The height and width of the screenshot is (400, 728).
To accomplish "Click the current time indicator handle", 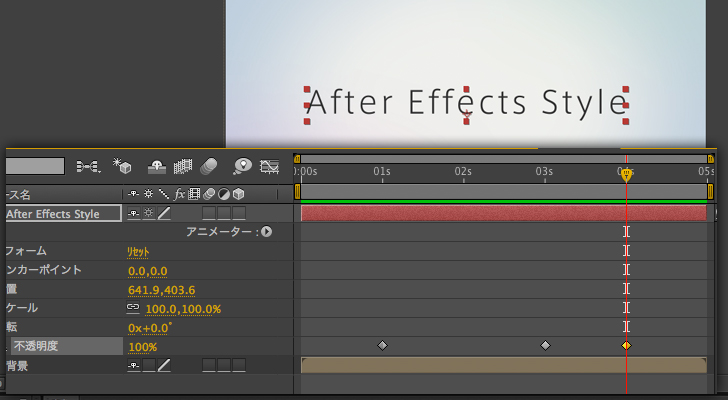I will click(x=626, y=174).
